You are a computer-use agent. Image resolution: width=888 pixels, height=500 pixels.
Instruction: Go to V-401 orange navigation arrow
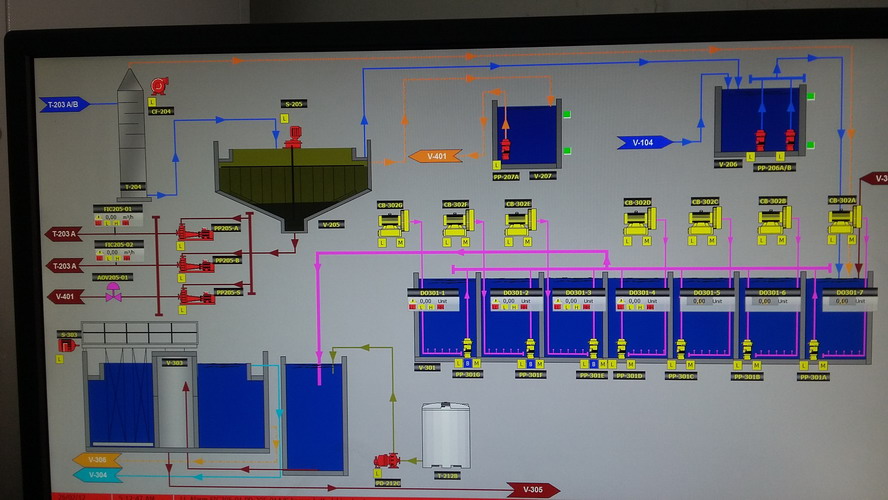pyautogui.click(x=436, y=156)
